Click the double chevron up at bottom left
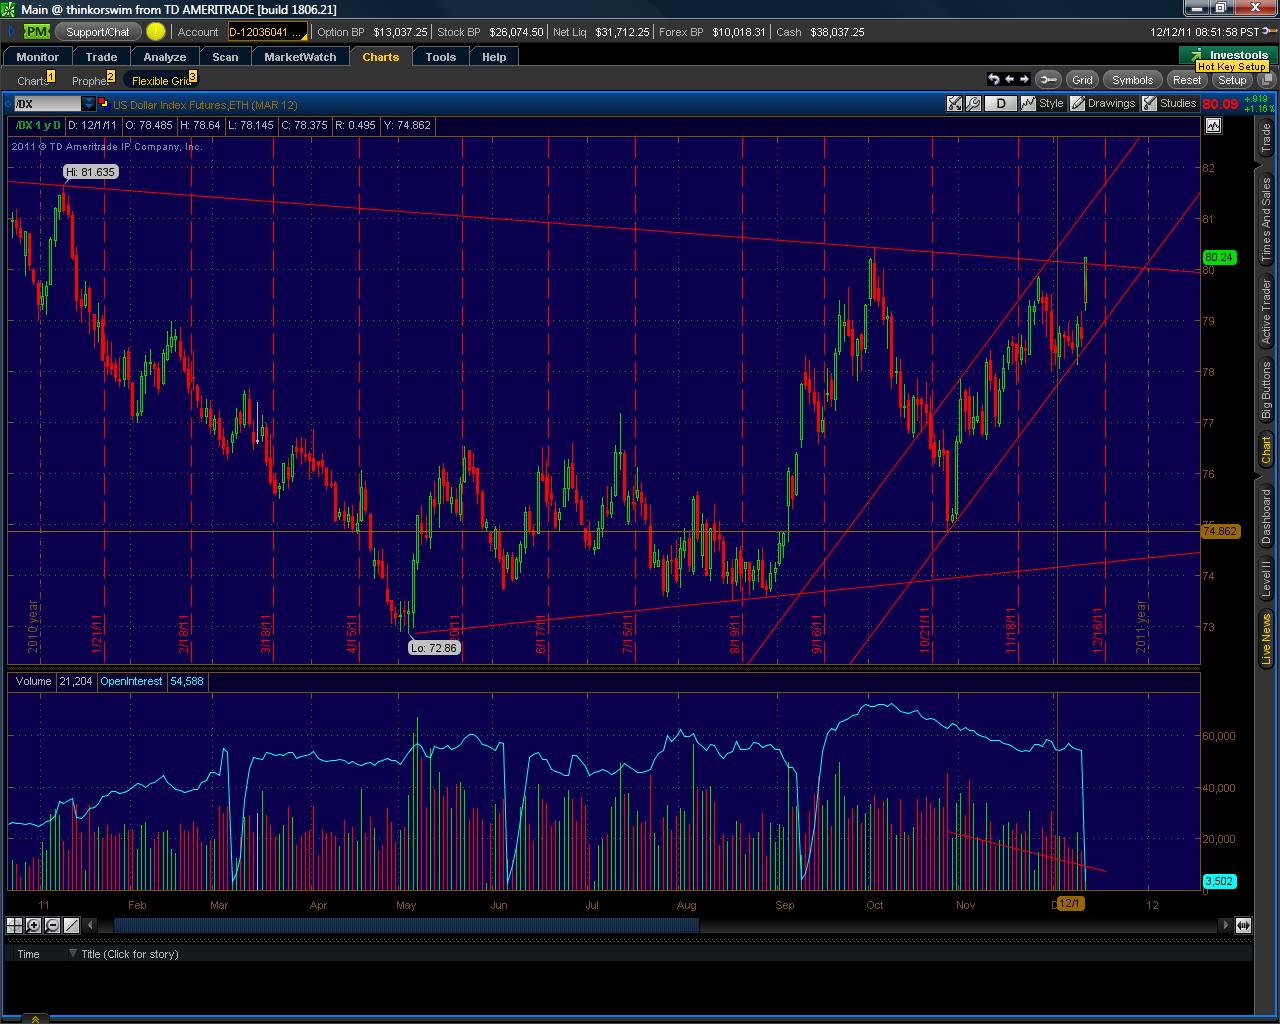This screenshot has height=1024, width=1280. tap(35, 1019)
